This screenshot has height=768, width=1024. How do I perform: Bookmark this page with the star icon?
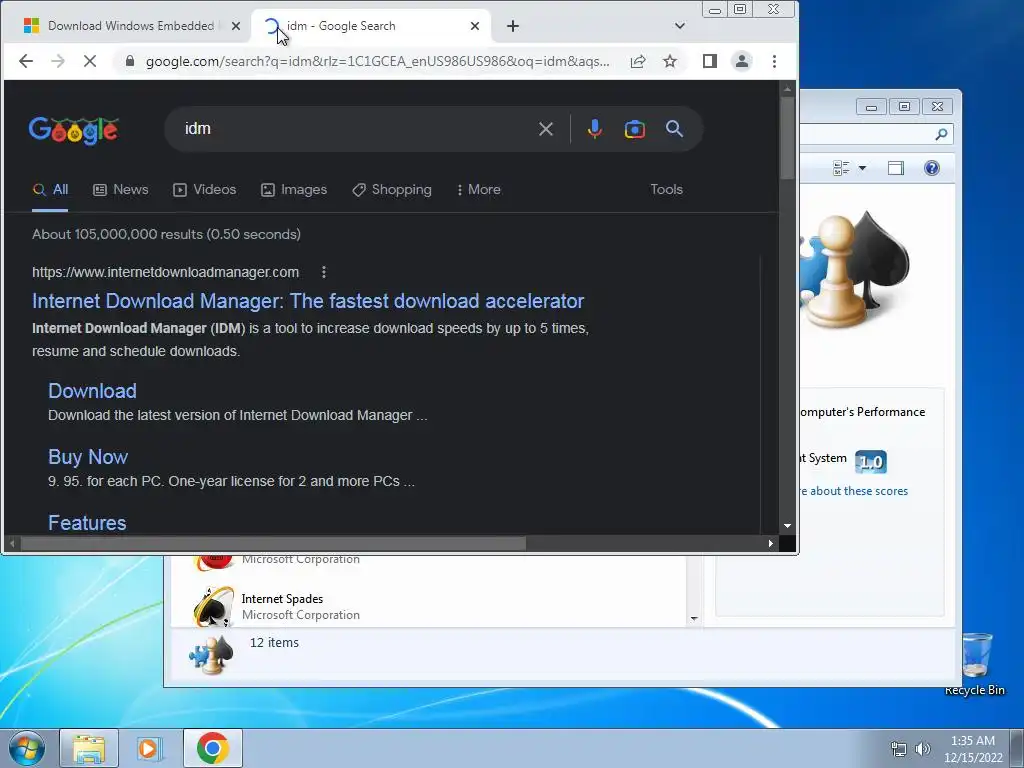[x=670, y=61]
